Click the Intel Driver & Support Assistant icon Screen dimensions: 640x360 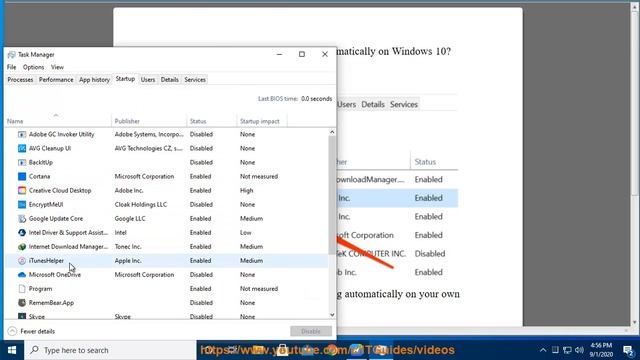[22, 233]
